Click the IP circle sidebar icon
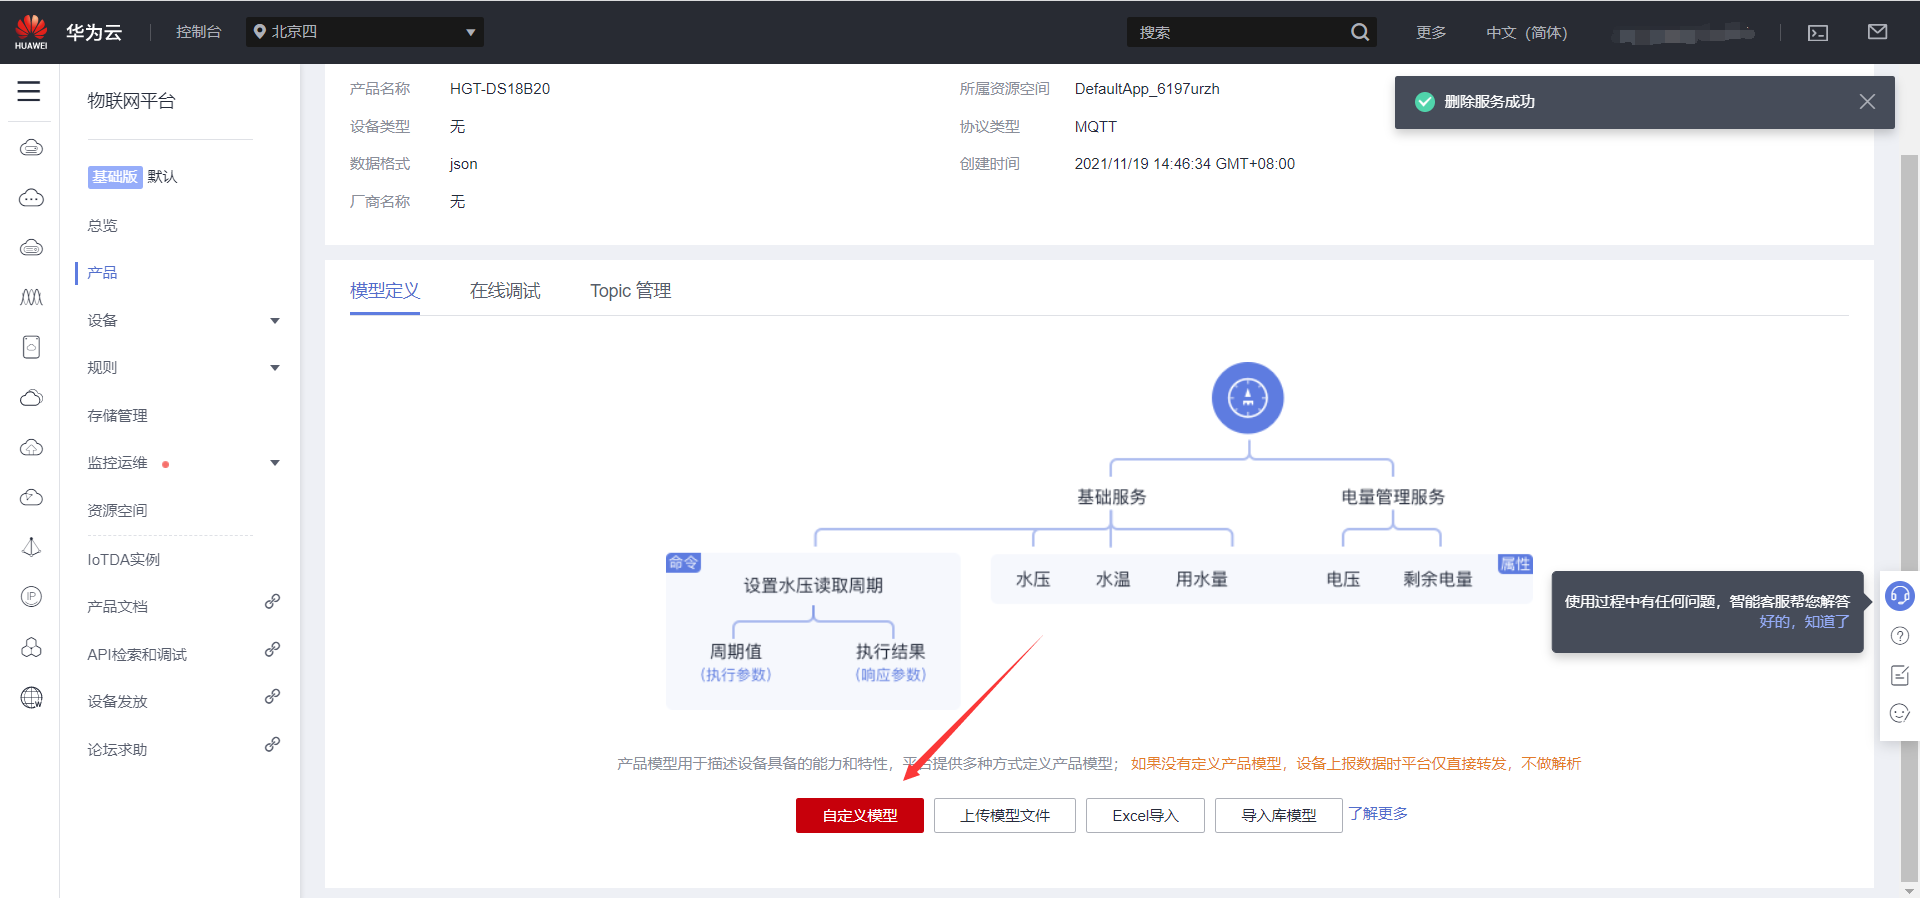1920x898 pixels. [31, 597]
